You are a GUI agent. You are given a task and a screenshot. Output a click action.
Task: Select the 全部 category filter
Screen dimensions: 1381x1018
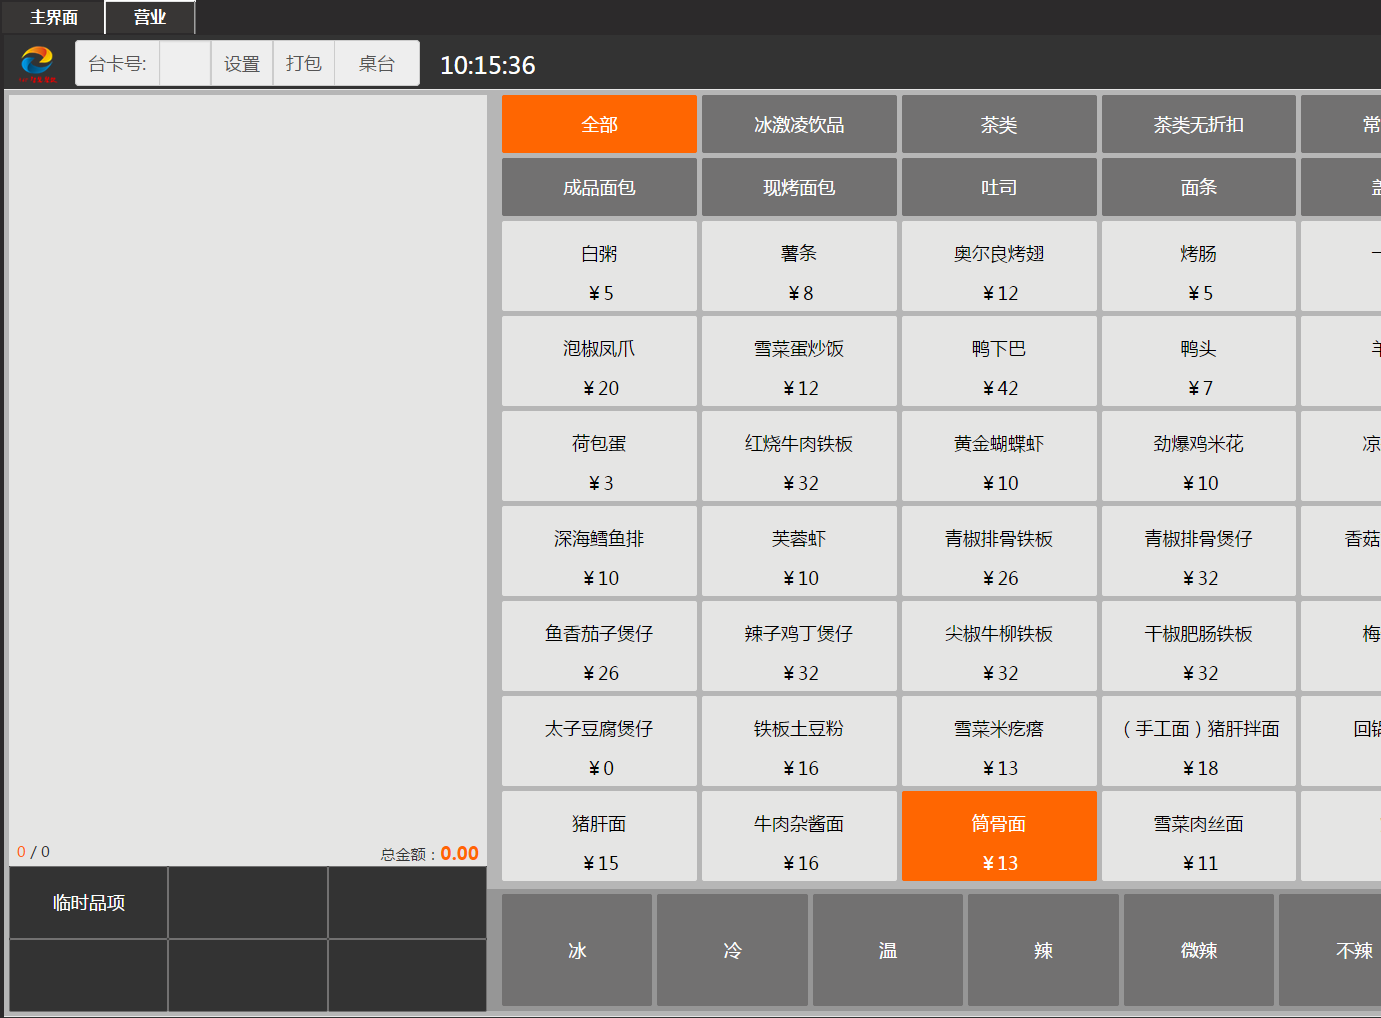599,124
